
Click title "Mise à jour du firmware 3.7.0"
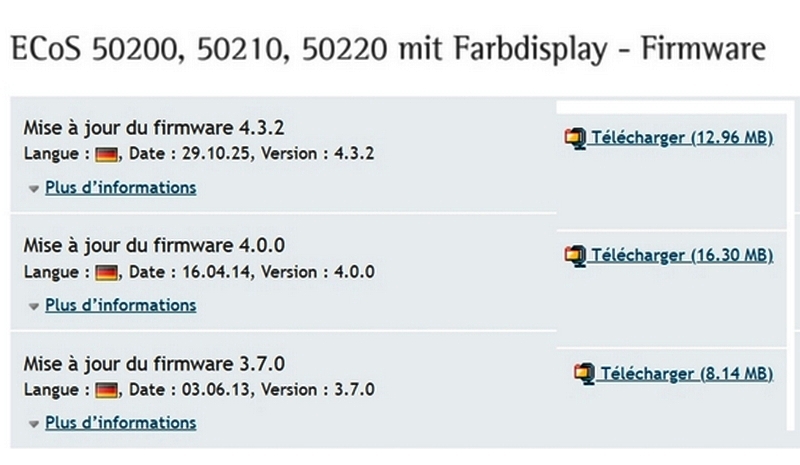click(x=146, y=363)
